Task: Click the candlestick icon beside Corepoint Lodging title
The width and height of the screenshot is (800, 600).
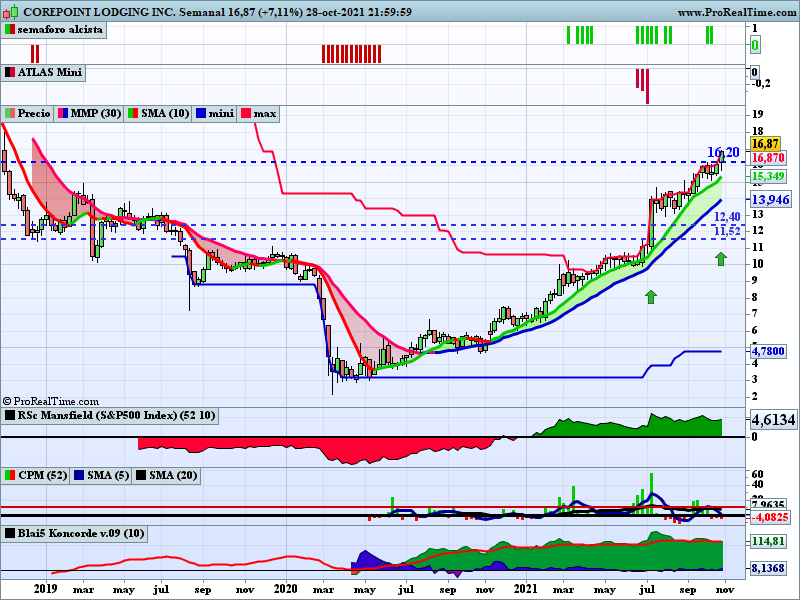Action: pos(11,11)
